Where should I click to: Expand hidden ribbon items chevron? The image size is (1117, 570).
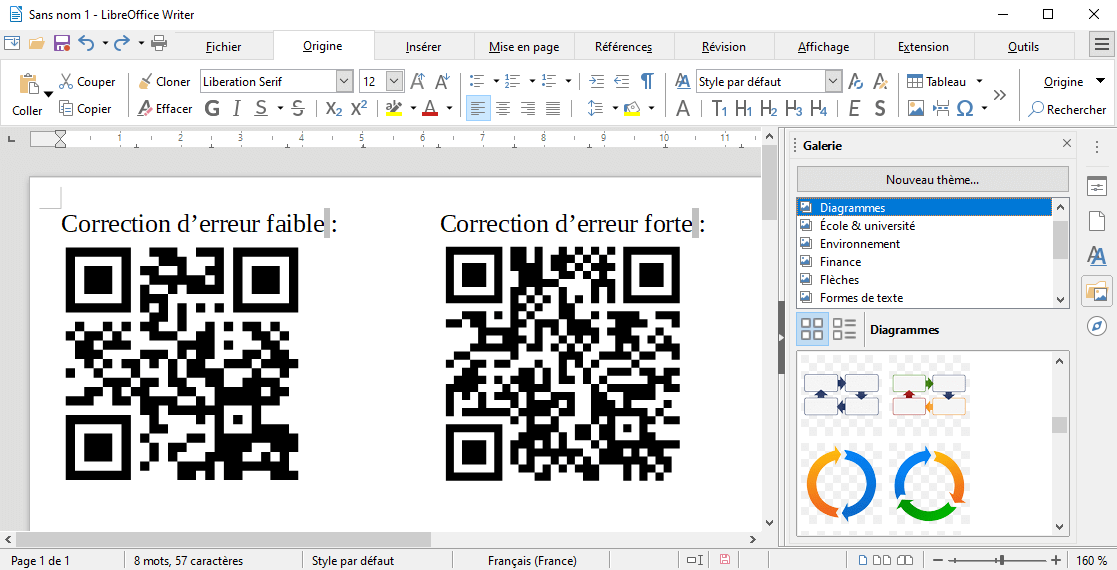tap(999, 95)
